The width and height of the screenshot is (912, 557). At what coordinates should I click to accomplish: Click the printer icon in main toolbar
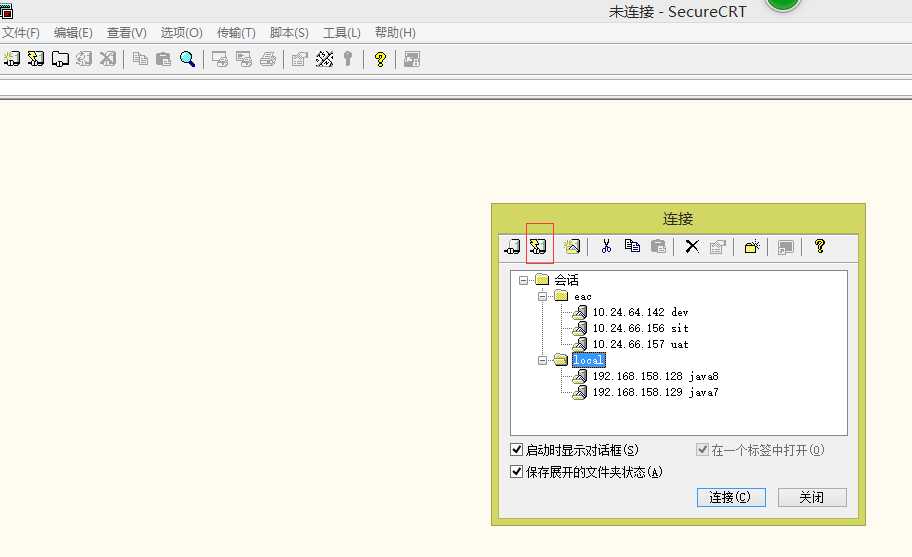pos(268,59)
